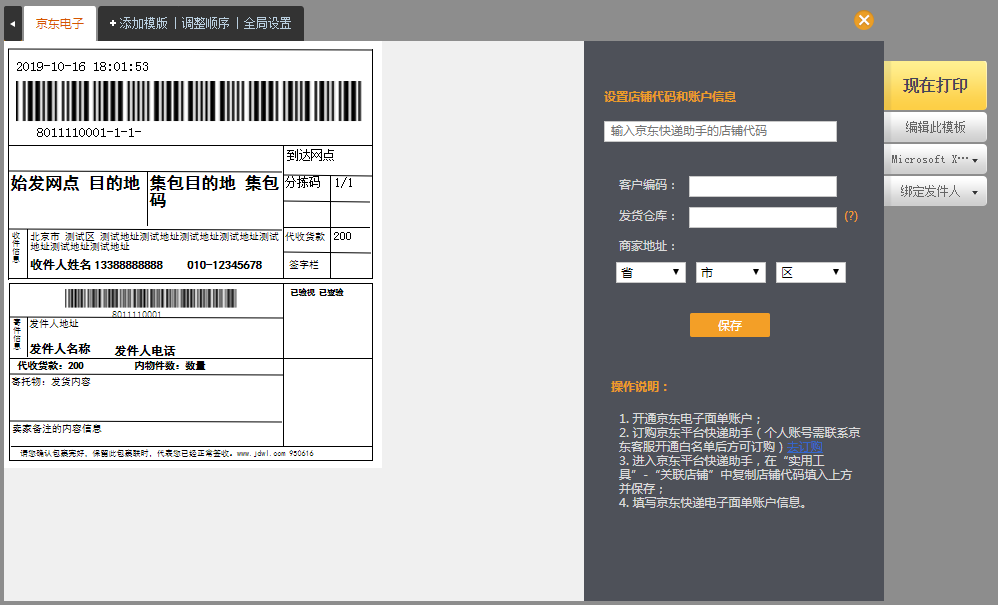Click the 发件人电话 text on label

[144, 351]
